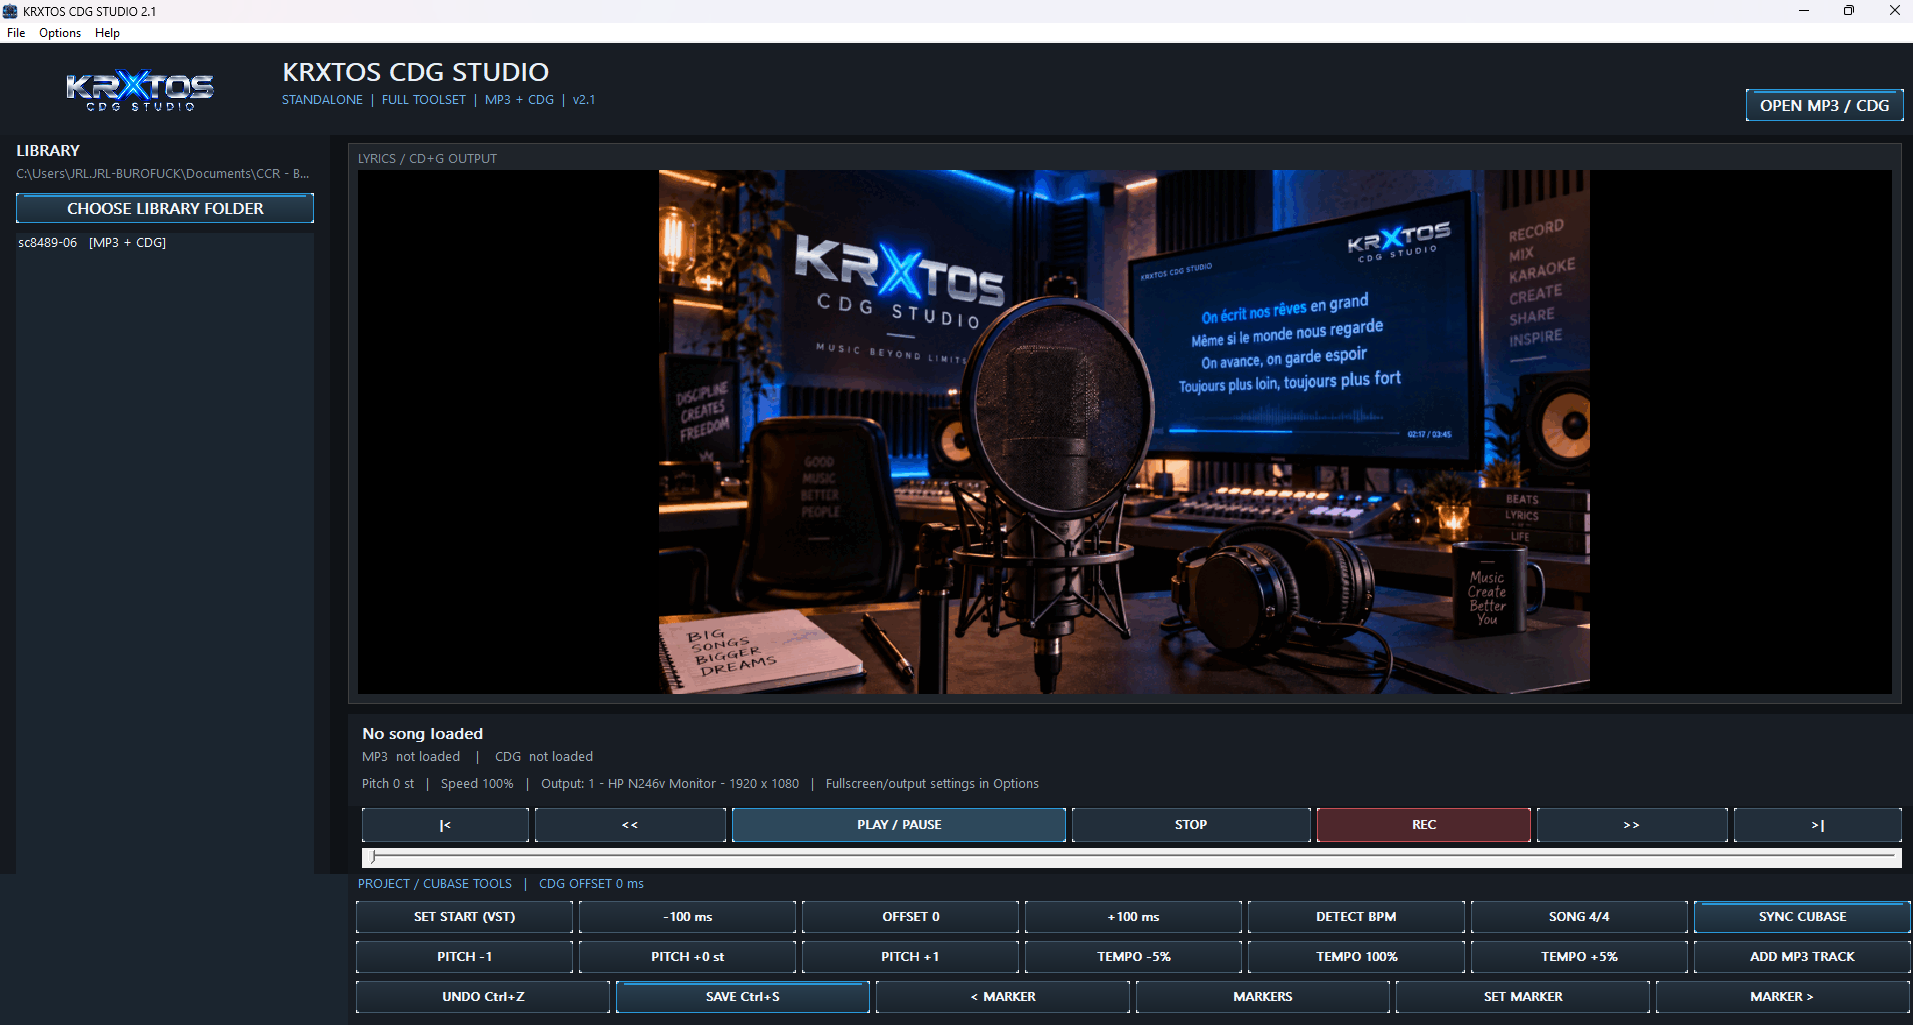
Task: Open the Options menu
Action: point(60,33)
